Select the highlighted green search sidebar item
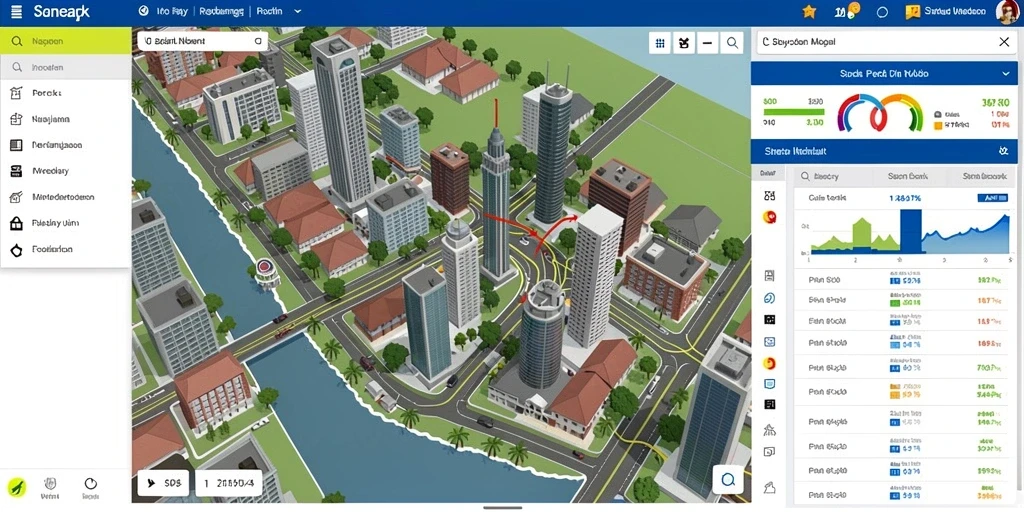 pyautogui.click(x=65, y=41)
